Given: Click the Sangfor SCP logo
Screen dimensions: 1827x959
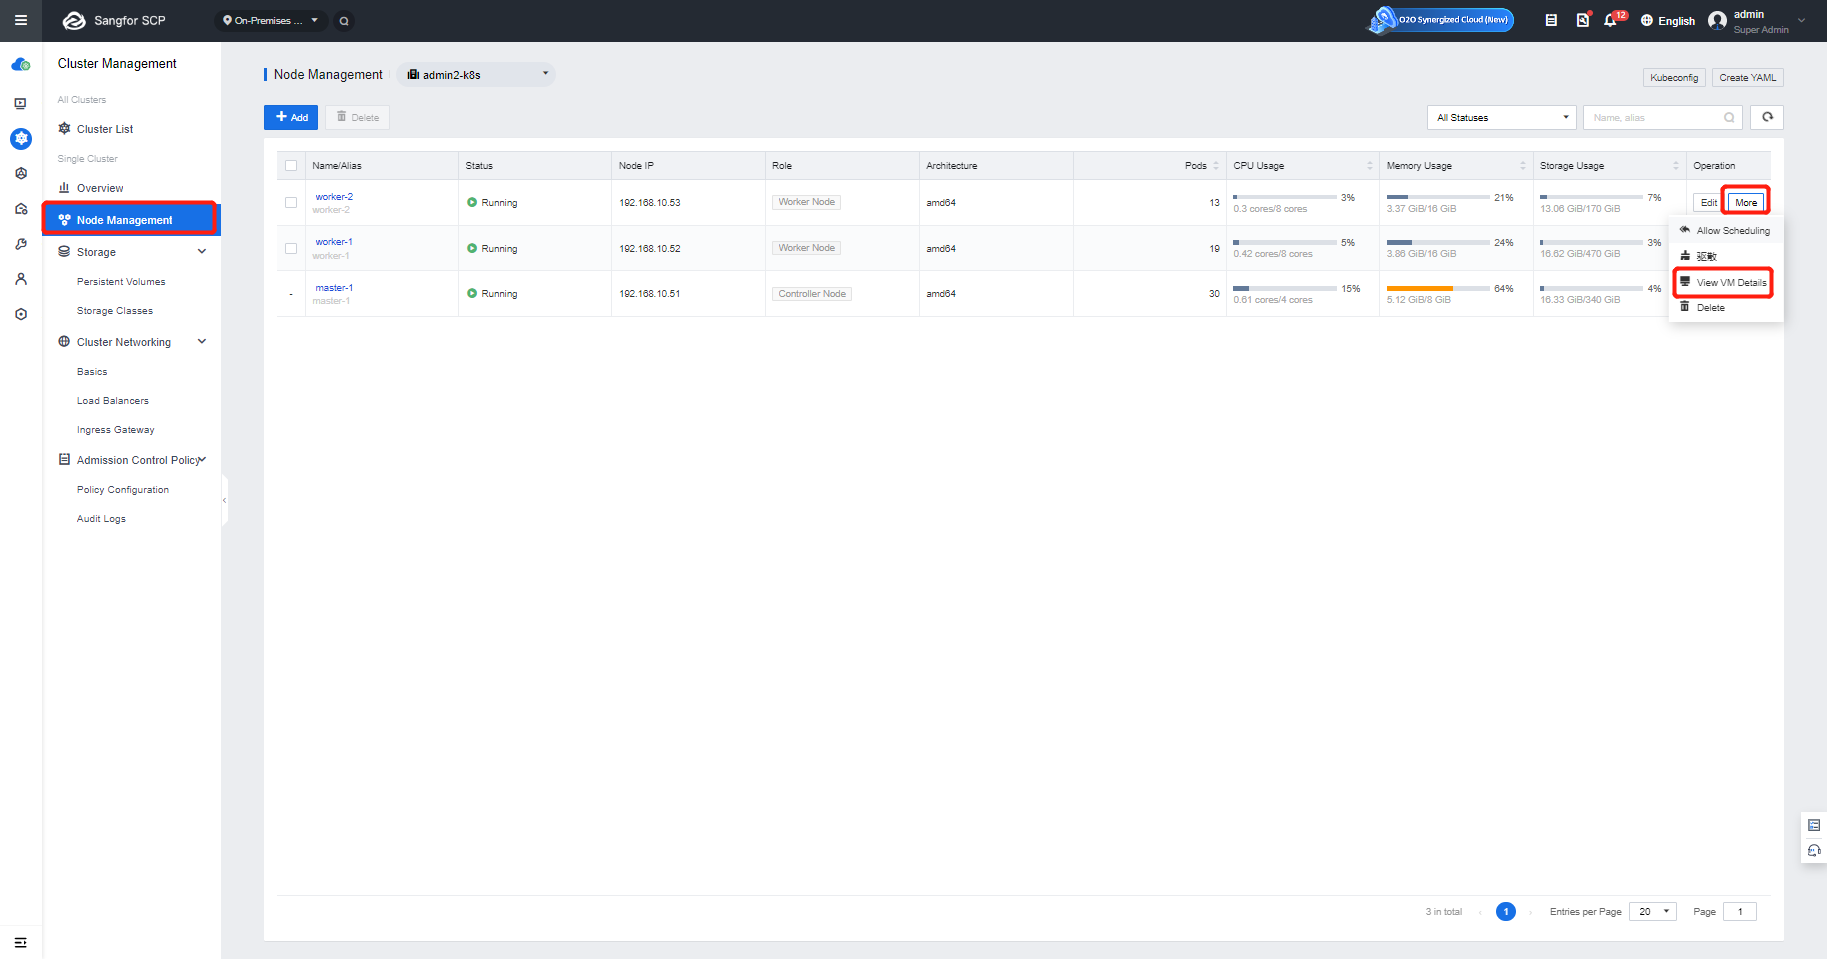Looking at the screenshot, I should (114, 20).
